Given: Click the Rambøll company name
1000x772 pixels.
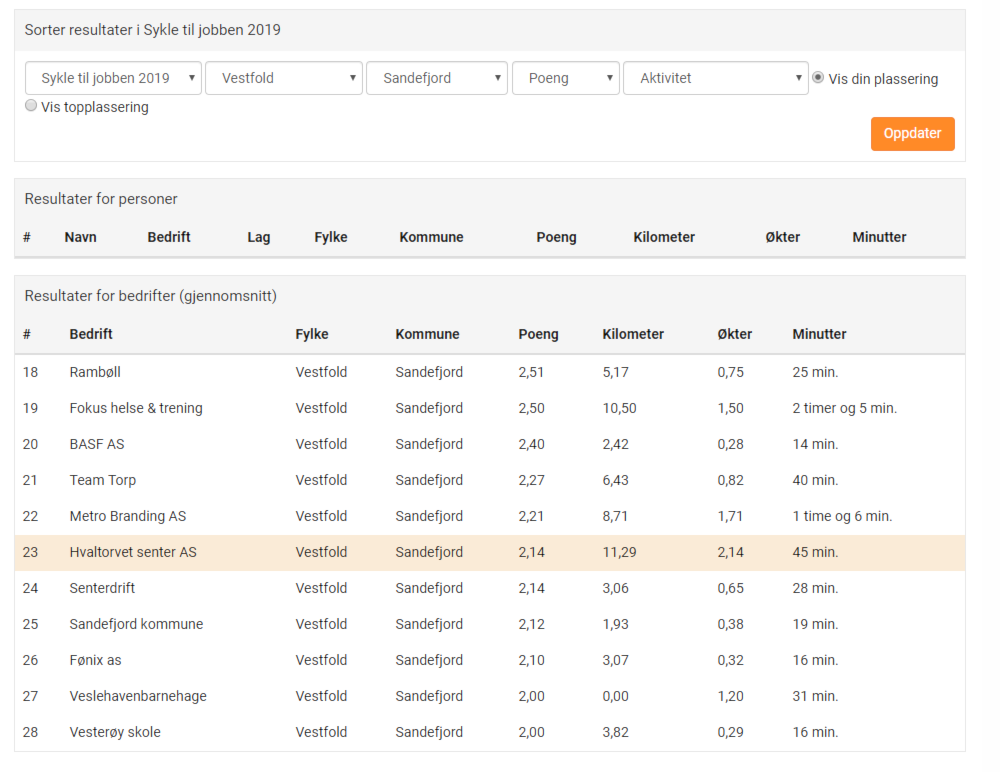Looking at the screenshot, I should (x=95, y=372).
